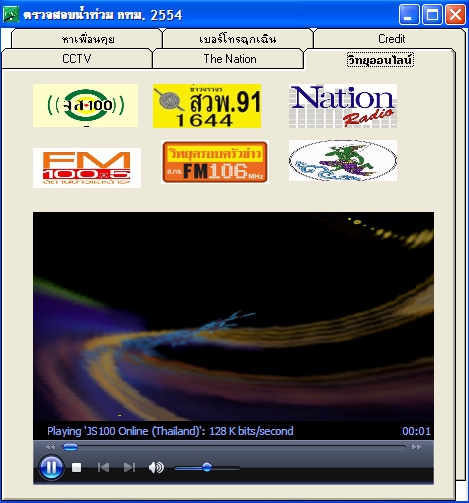Minimize the flood check window
The width and height of the screenshot is (469, 503).
pyautogui.click(x=409, y=15)
